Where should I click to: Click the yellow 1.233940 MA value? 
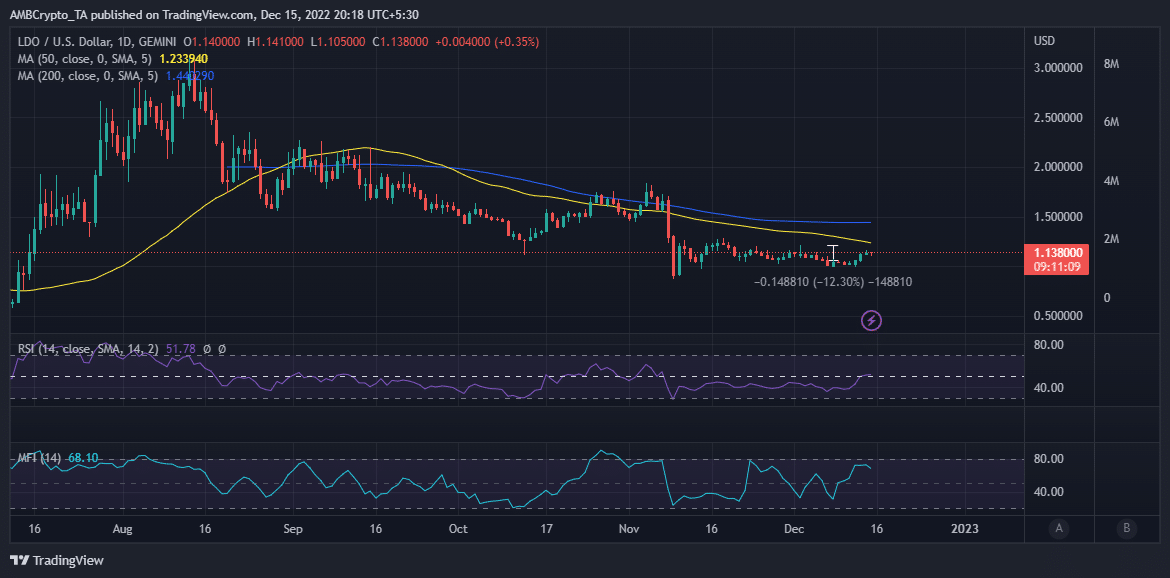pos(184,59)
